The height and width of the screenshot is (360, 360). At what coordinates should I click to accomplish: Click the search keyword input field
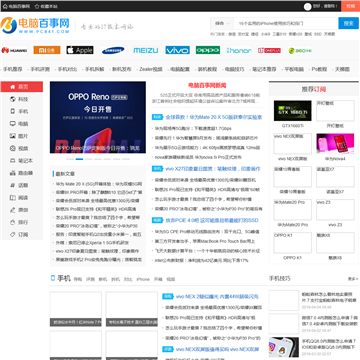(286, 24)
